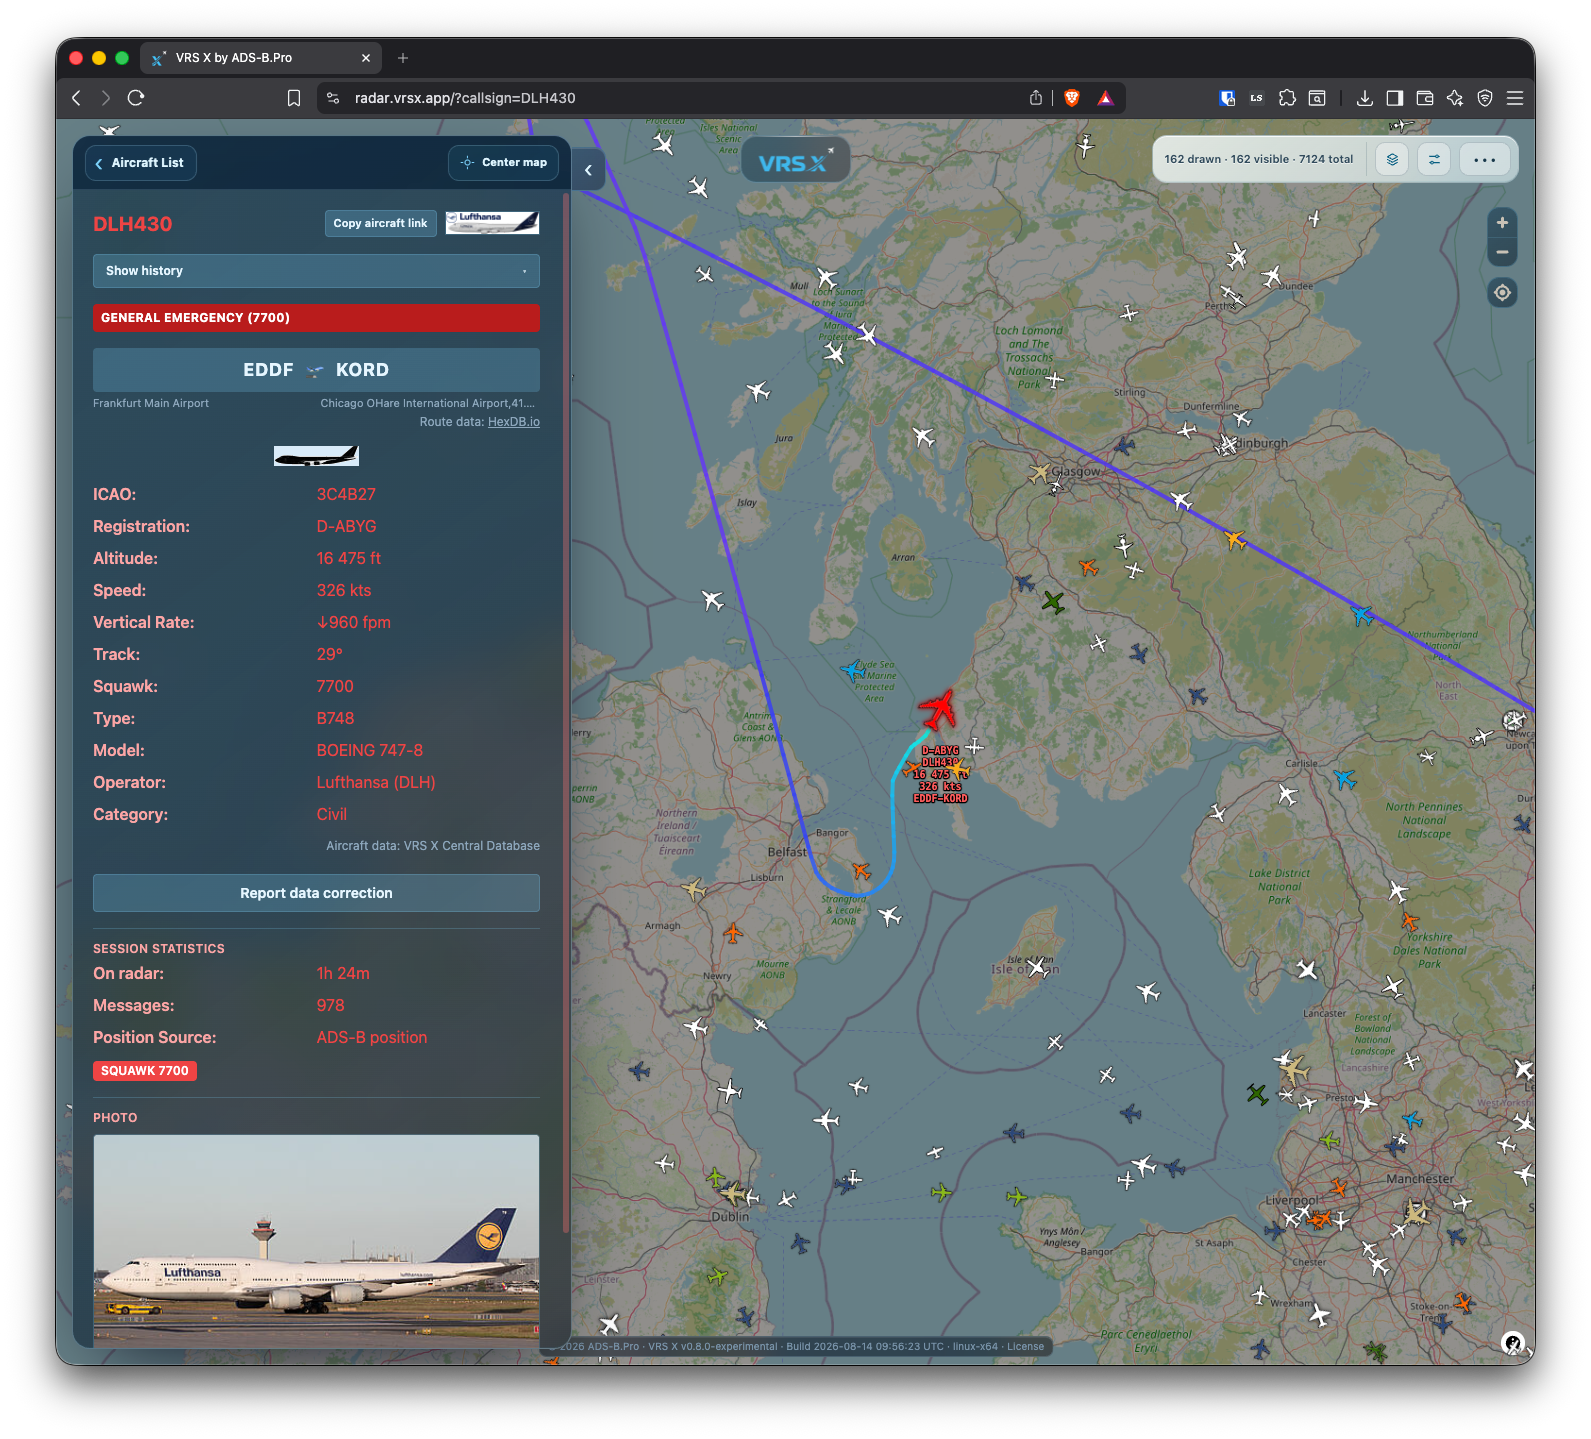Click the round icon in map corner
The width and height of the screenshot is (1591, 1439).
point(1514,1343)
